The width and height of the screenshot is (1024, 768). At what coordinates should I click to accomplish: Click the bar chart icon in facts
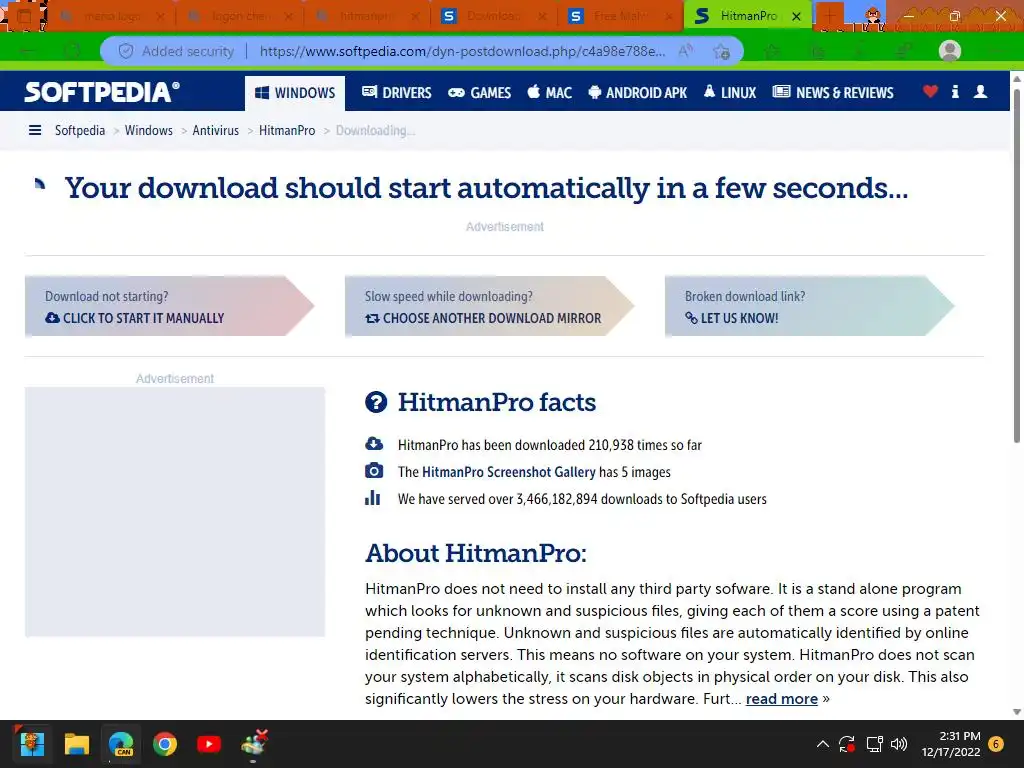(372, 498)
